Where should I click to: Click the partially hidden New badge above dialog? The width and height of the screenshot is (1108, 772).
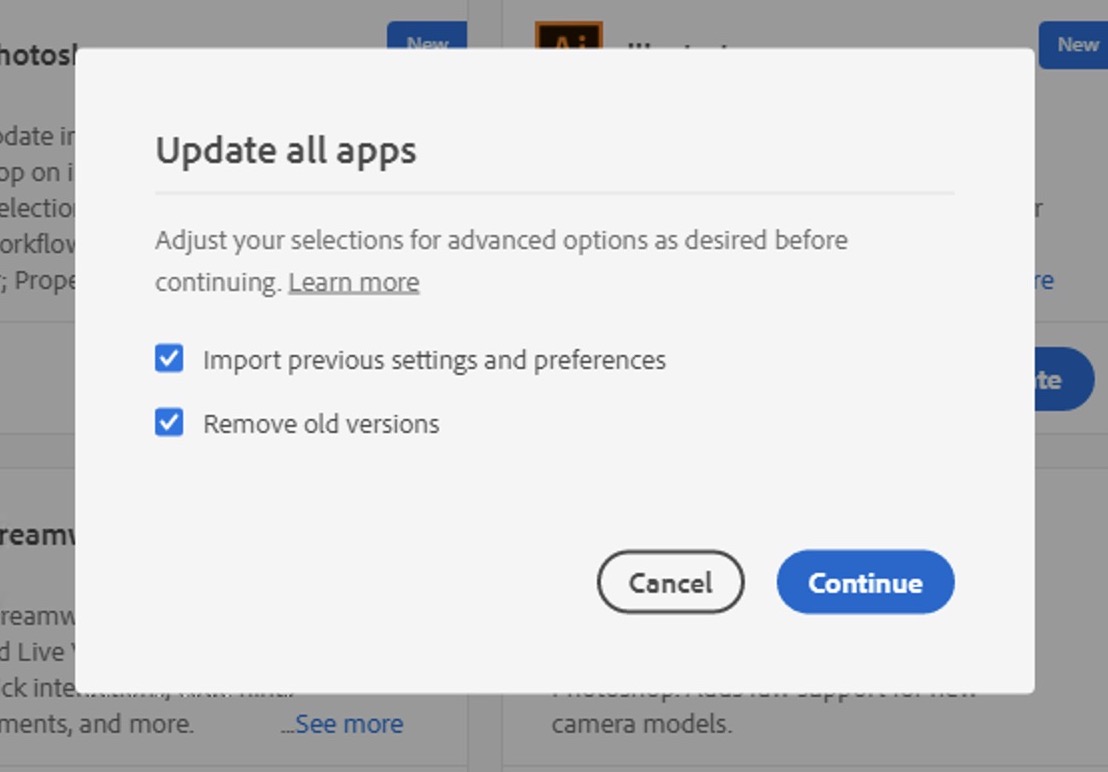(x=427, y=35)
